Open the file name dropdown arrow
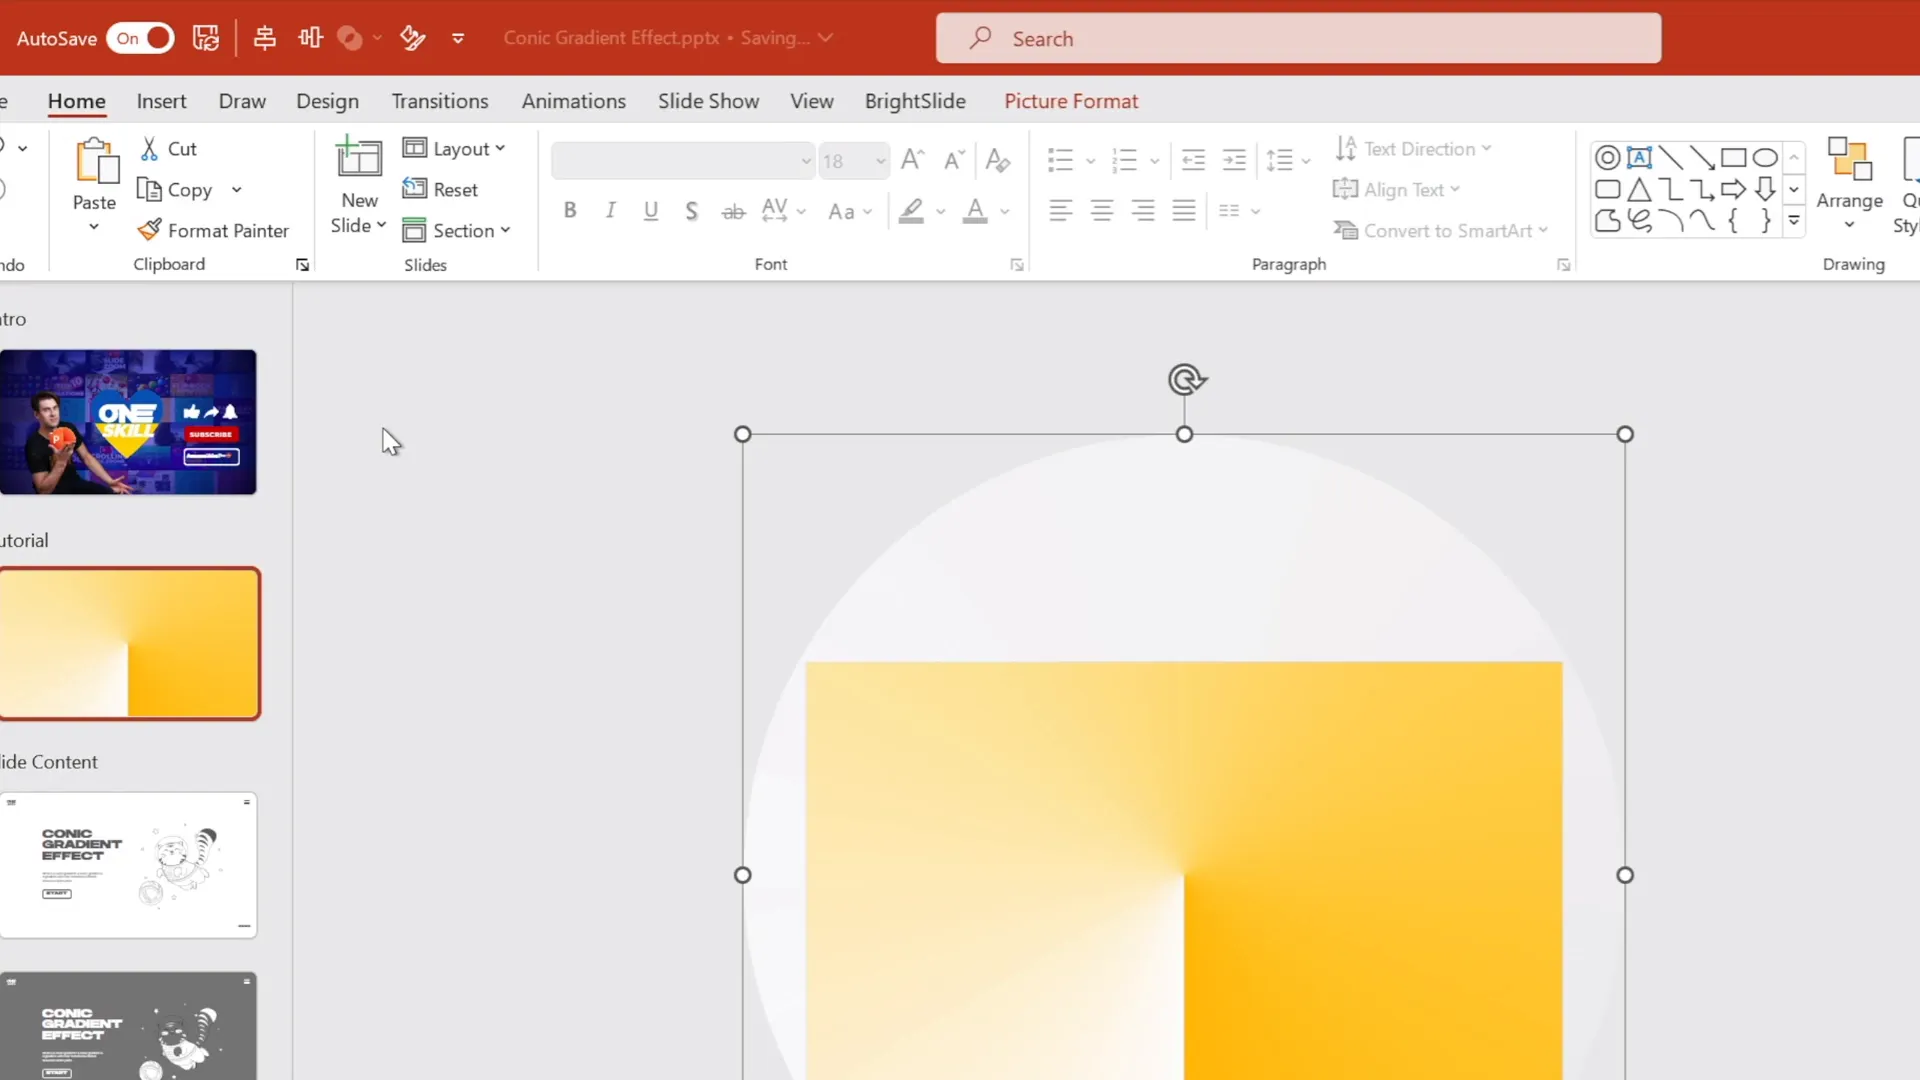The height and width of the screenshot is (1080, 1920). 825,38
